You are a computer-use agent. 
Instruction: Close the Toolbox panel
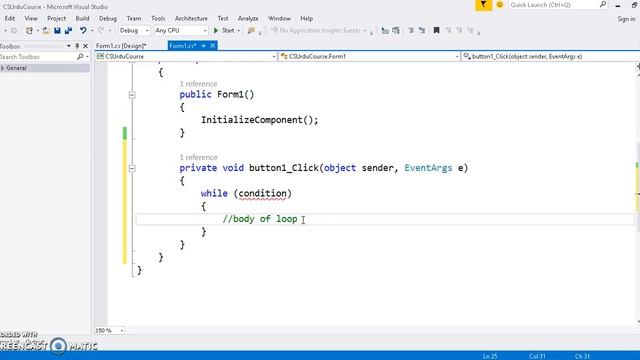click(85, 46)
